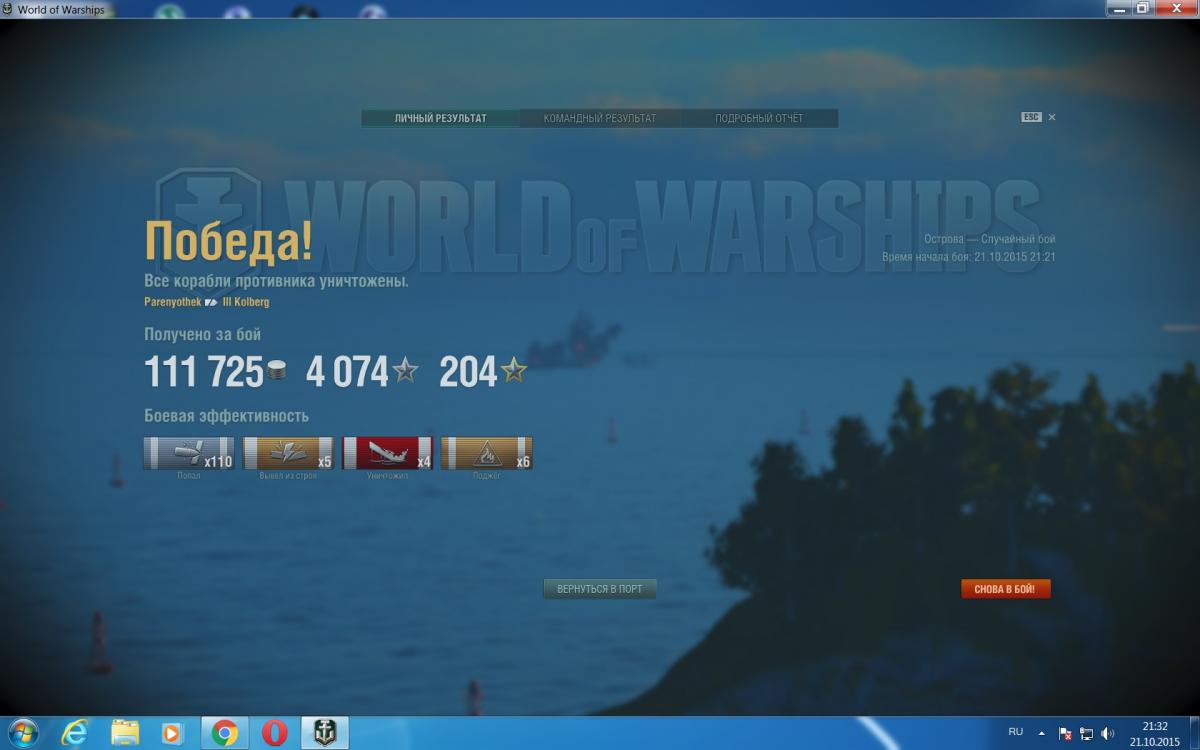1200x750 pixels.
Task: Open Windows Explorer folder icon on taskbar
Action: 124,733
